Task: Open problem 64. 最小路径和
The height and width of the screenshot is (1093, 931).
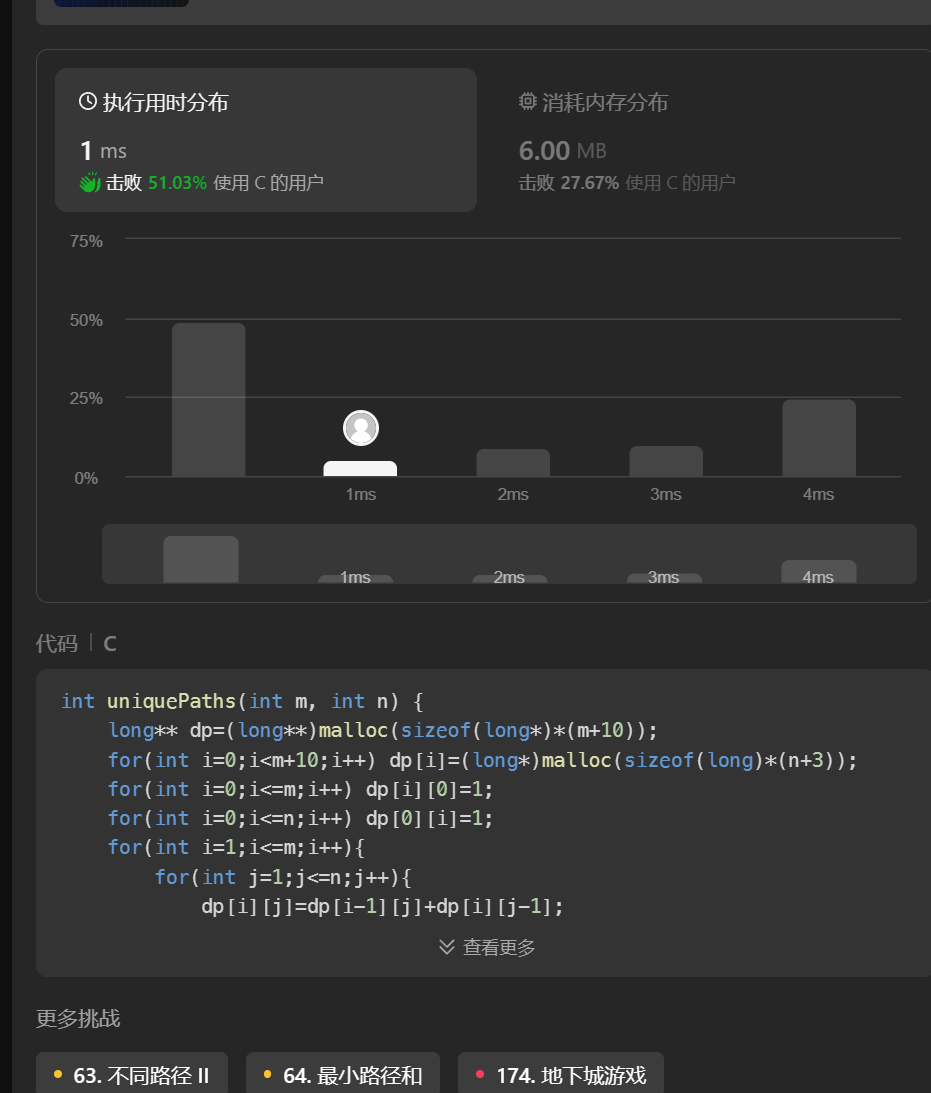Action: click(342, 1076)
